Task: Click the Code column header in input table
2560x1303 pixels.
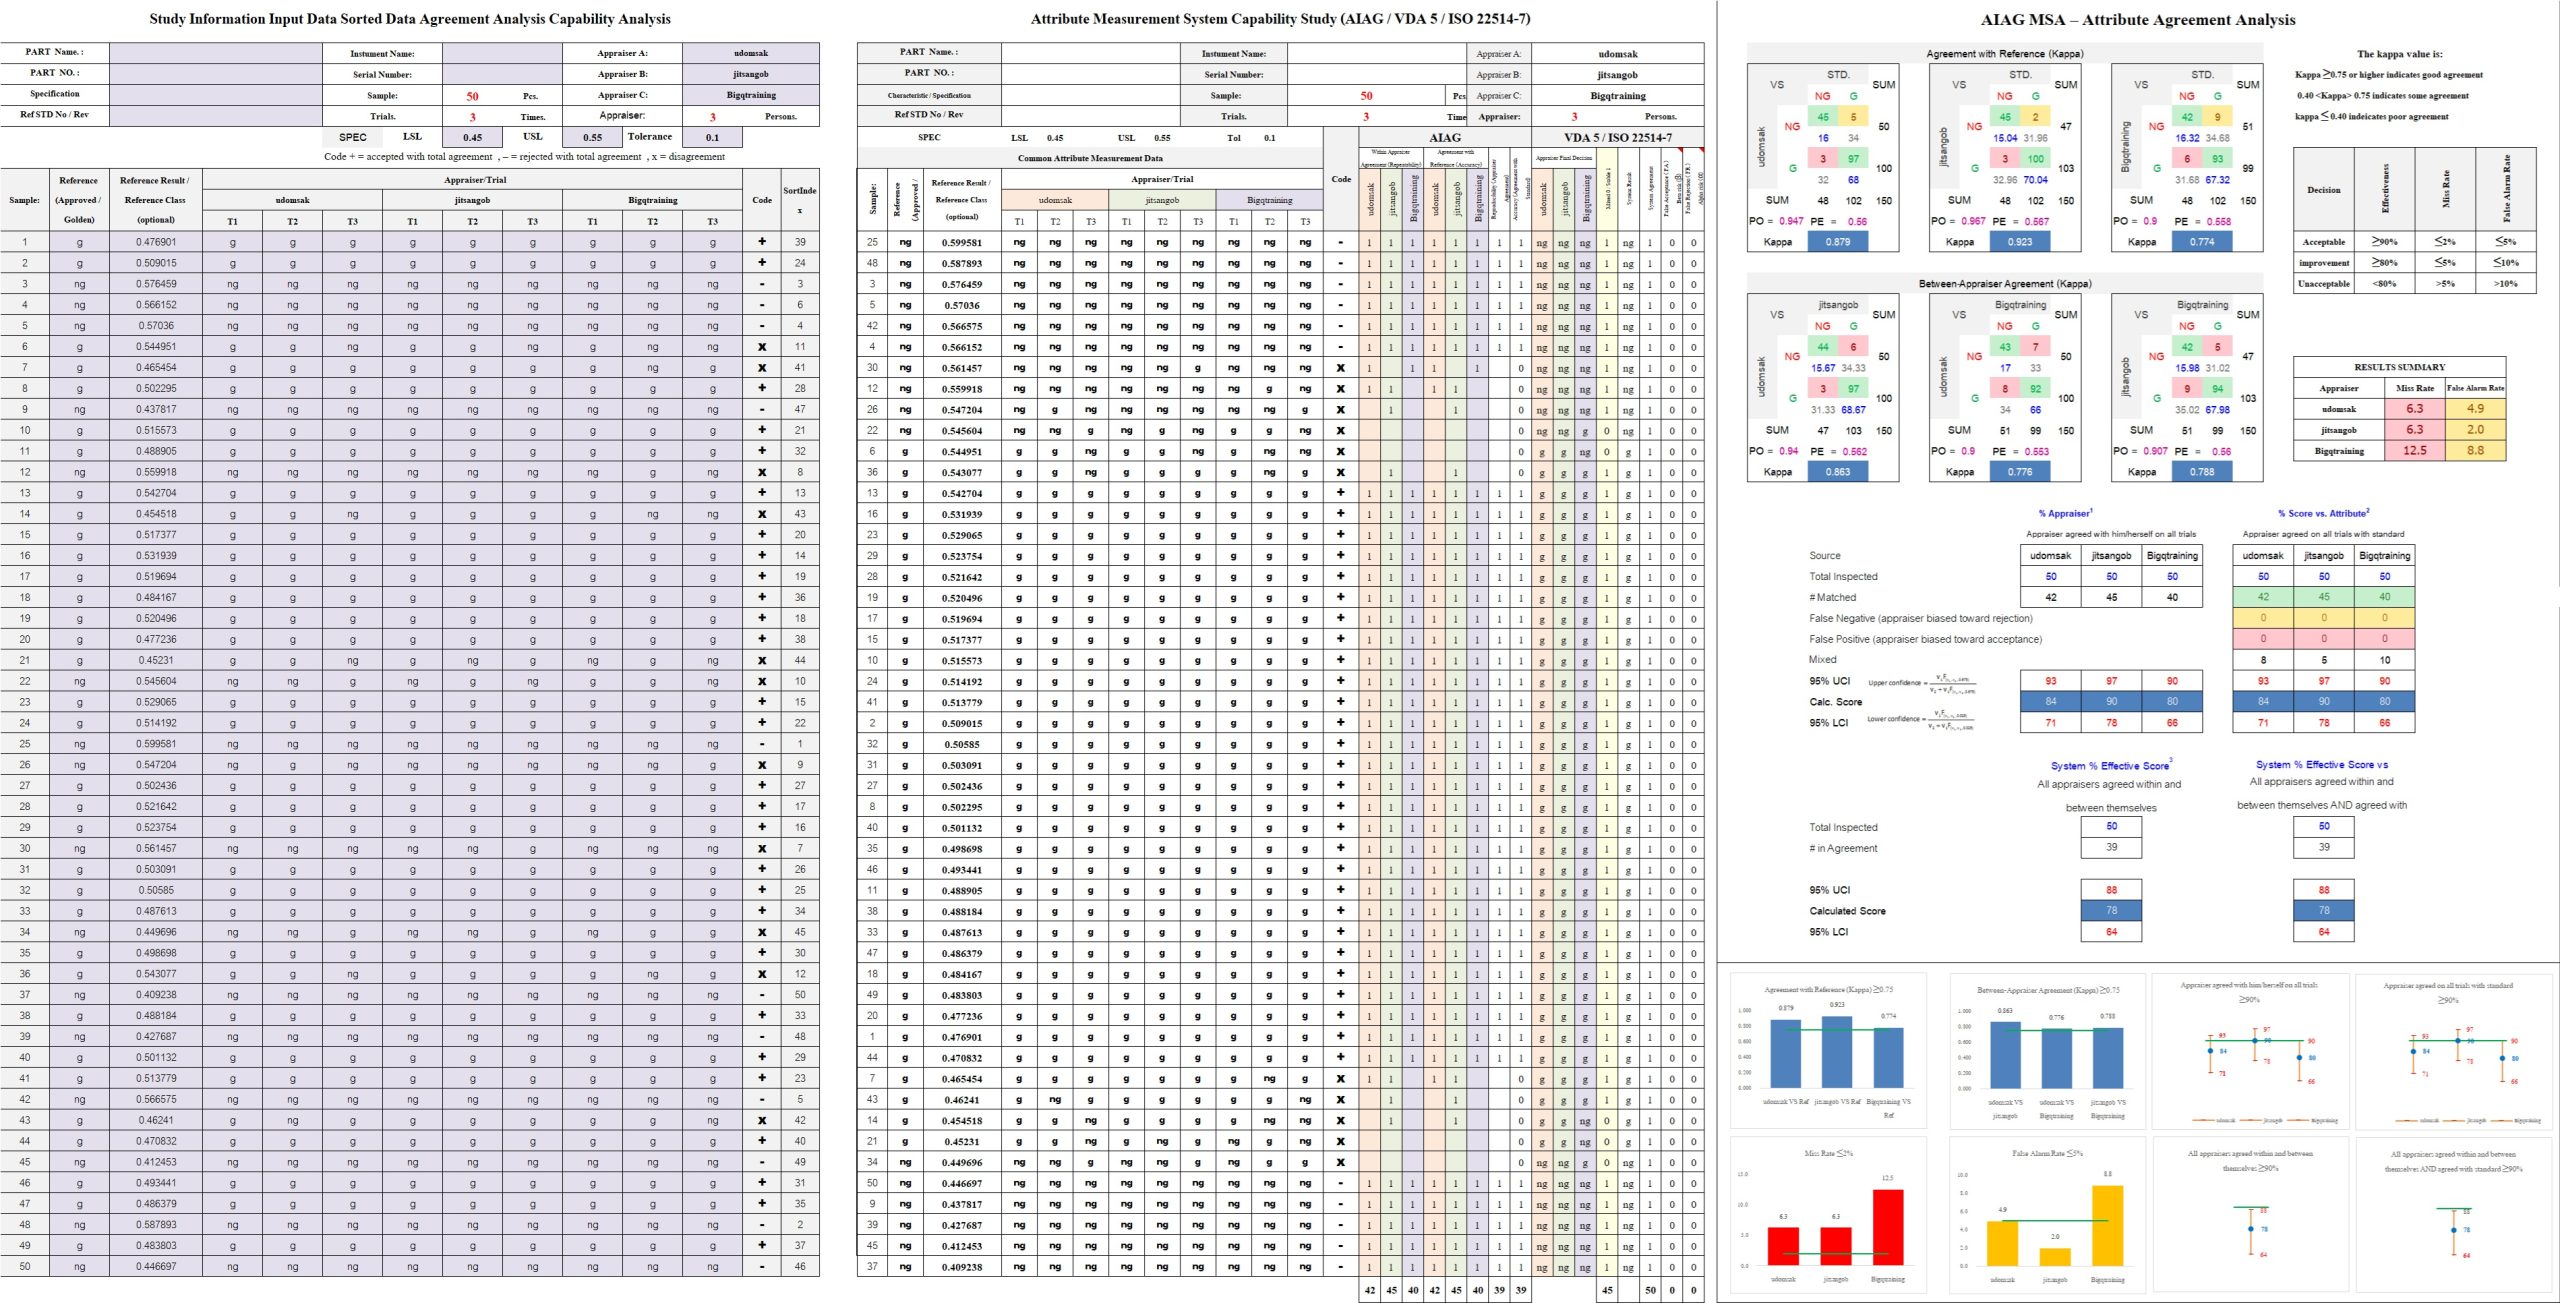Action: (x=762, y=200)
